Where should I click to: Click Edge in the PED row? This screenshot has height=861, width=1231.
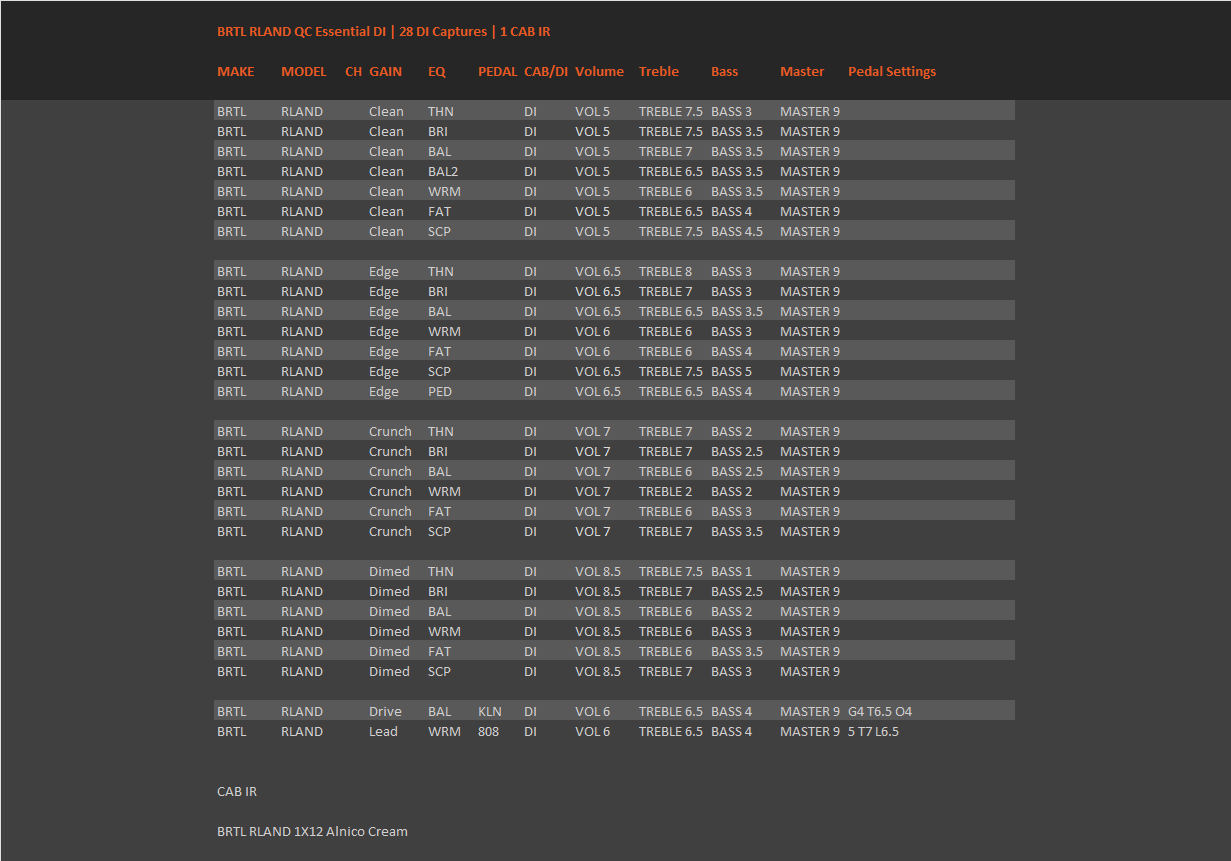(x=384, y=391)
